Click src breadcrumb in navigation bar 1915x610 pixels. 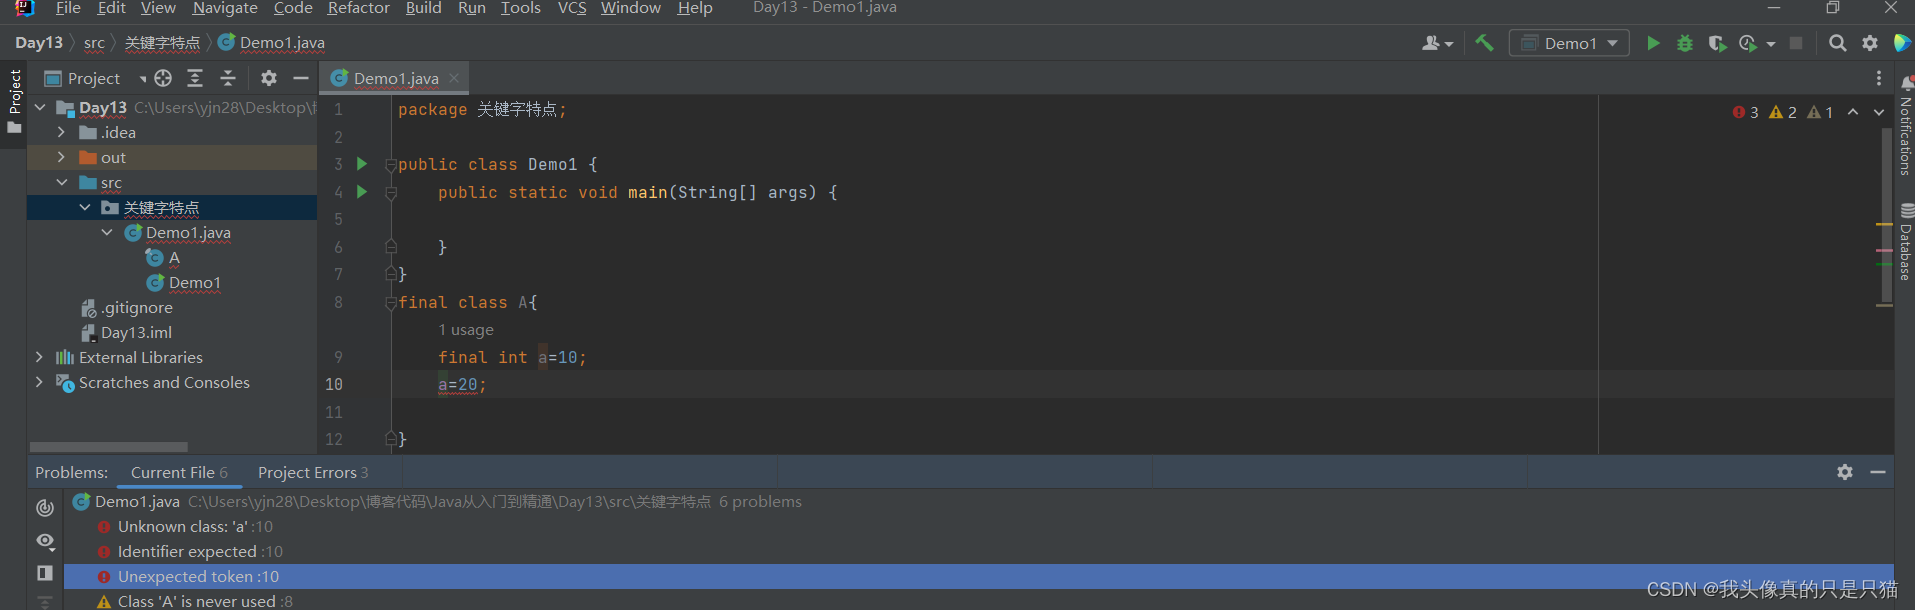point(94,43)
